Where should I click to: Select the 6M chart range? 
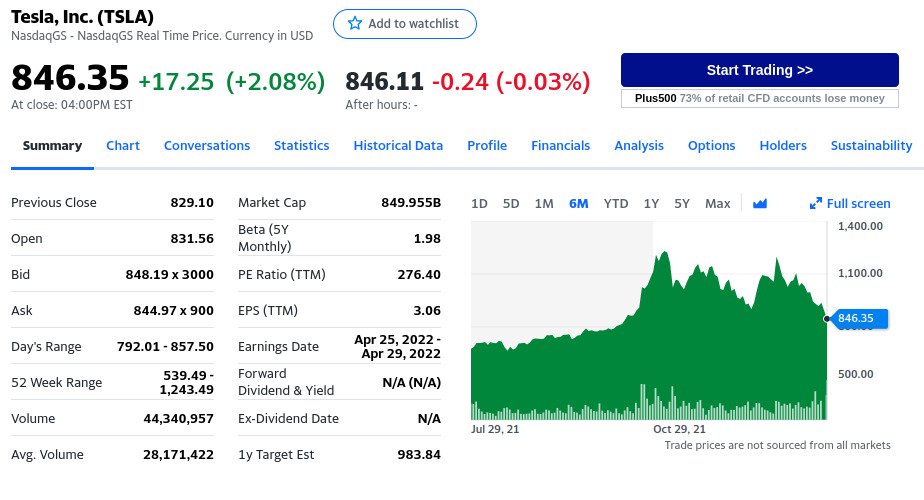point(579,203)
